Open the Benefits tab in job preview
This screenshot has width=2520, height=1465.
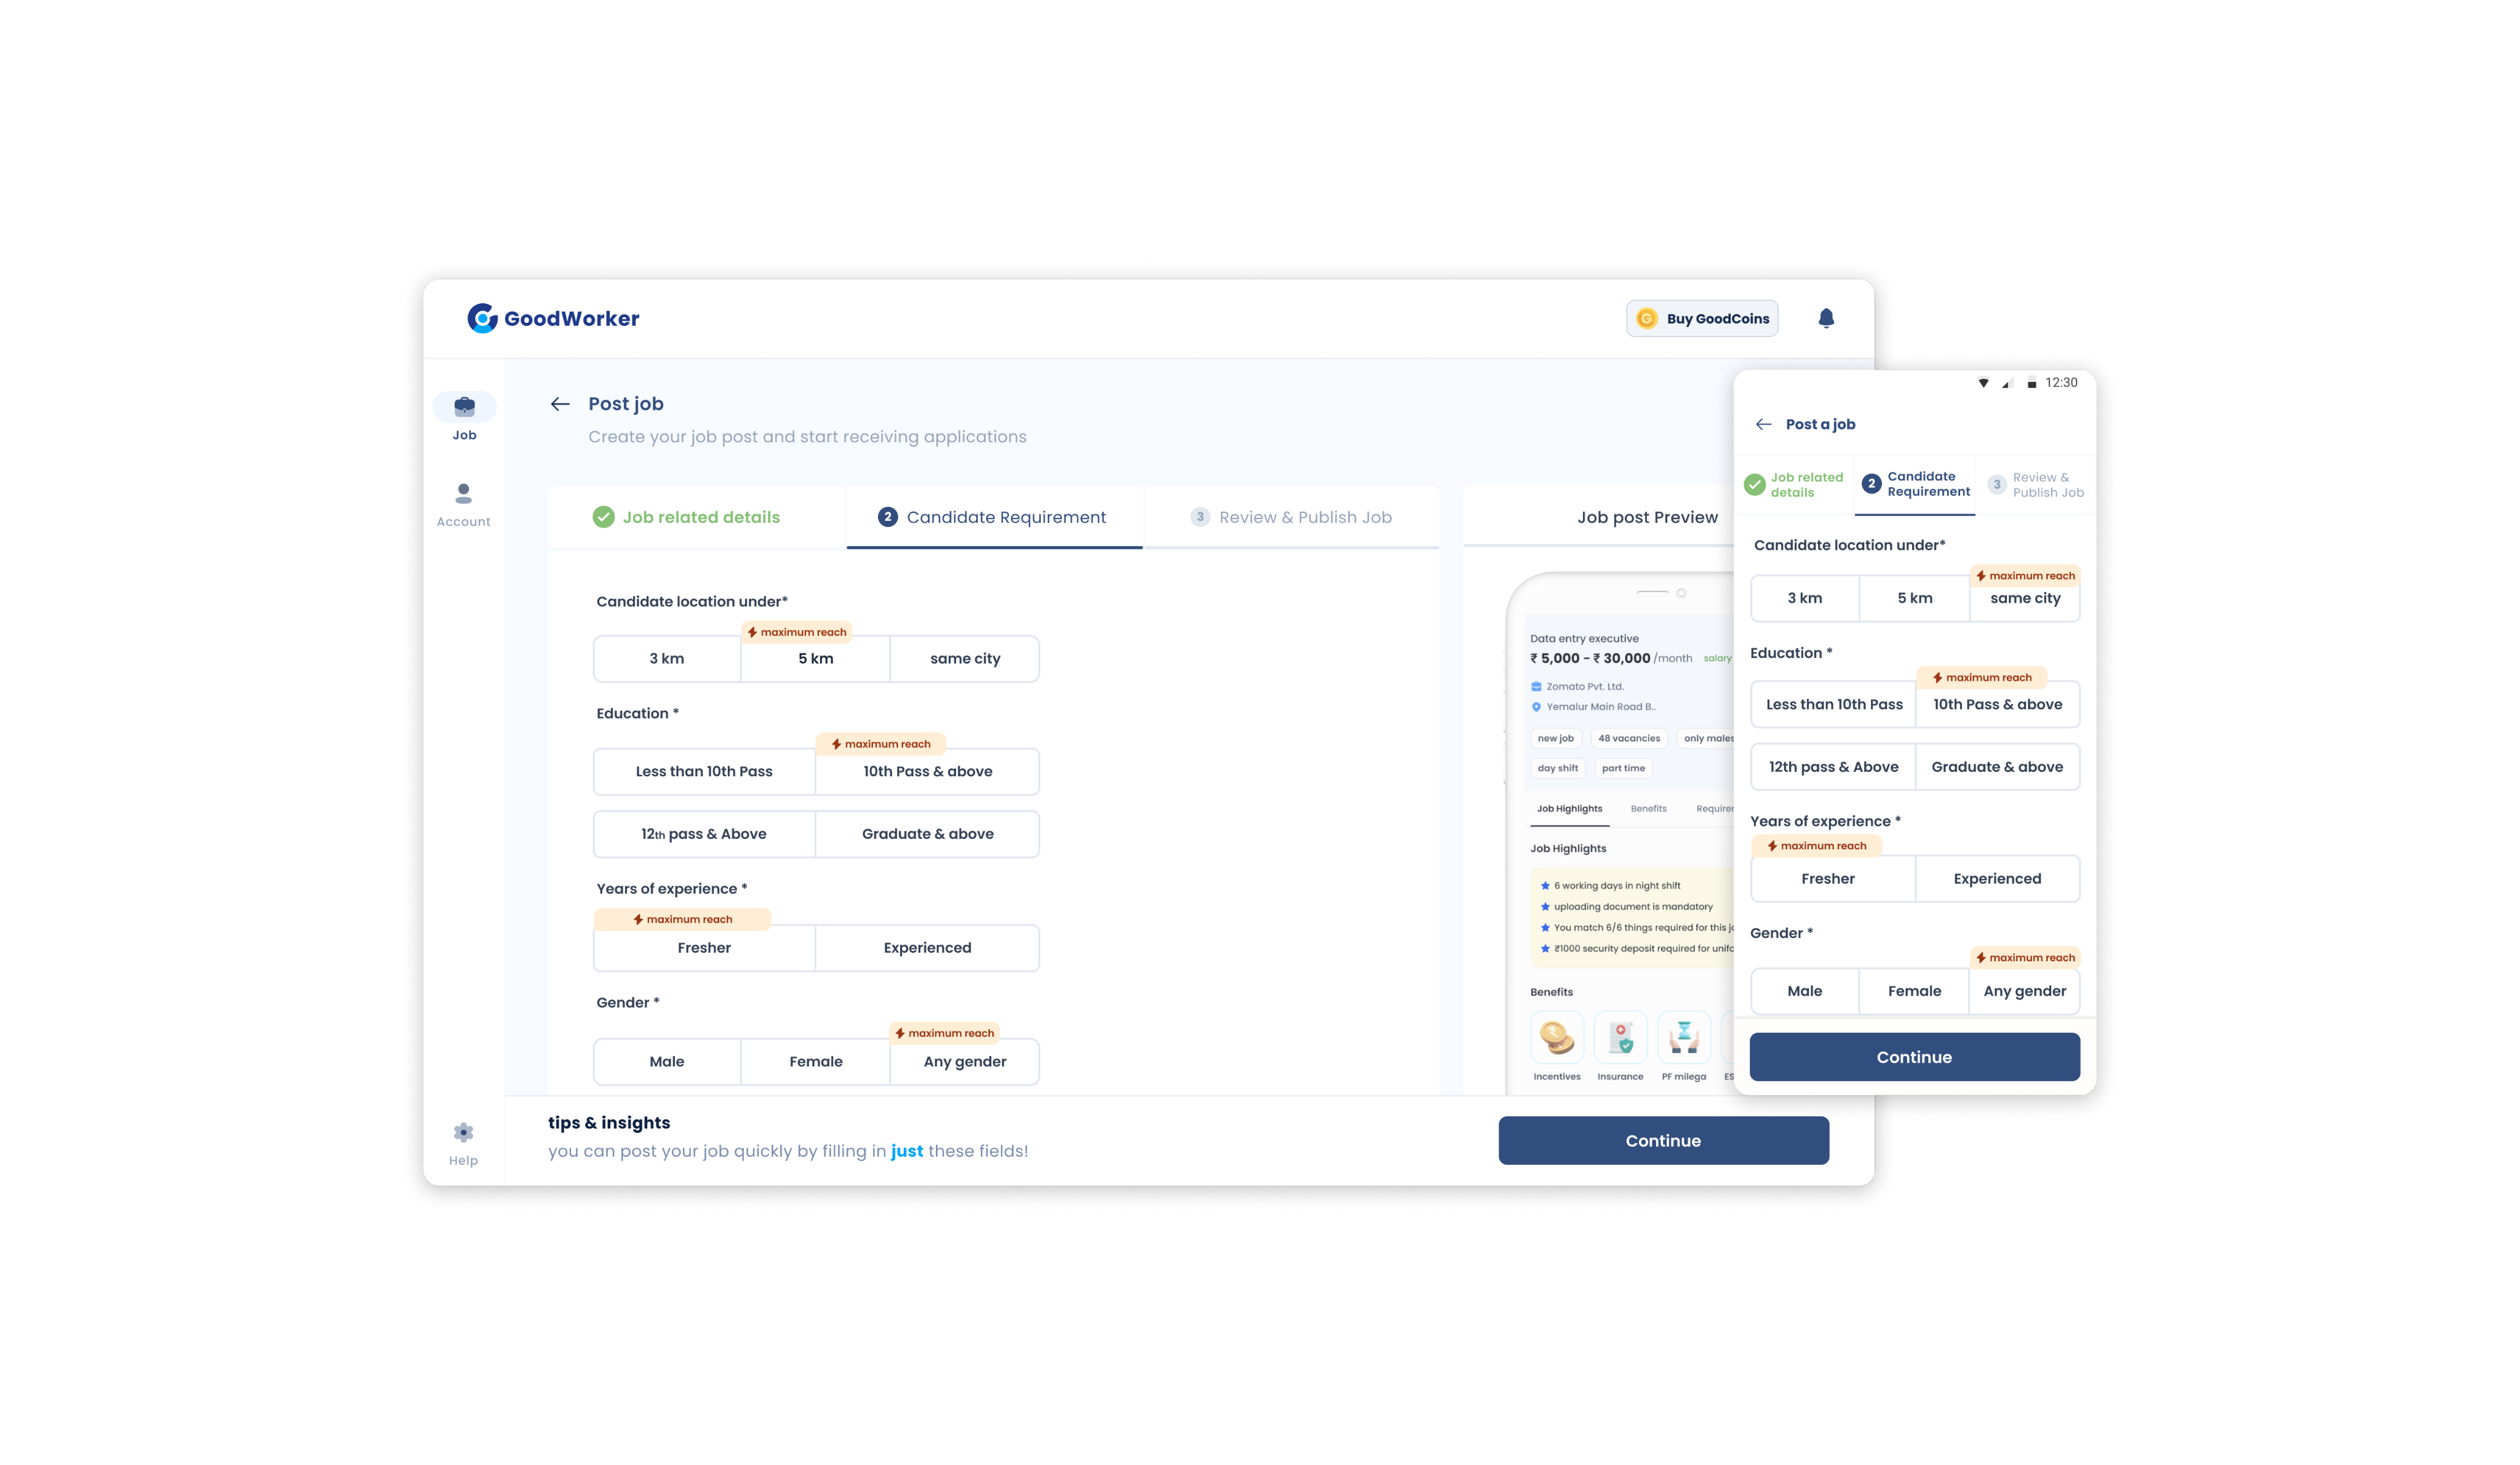(1648, 809)
